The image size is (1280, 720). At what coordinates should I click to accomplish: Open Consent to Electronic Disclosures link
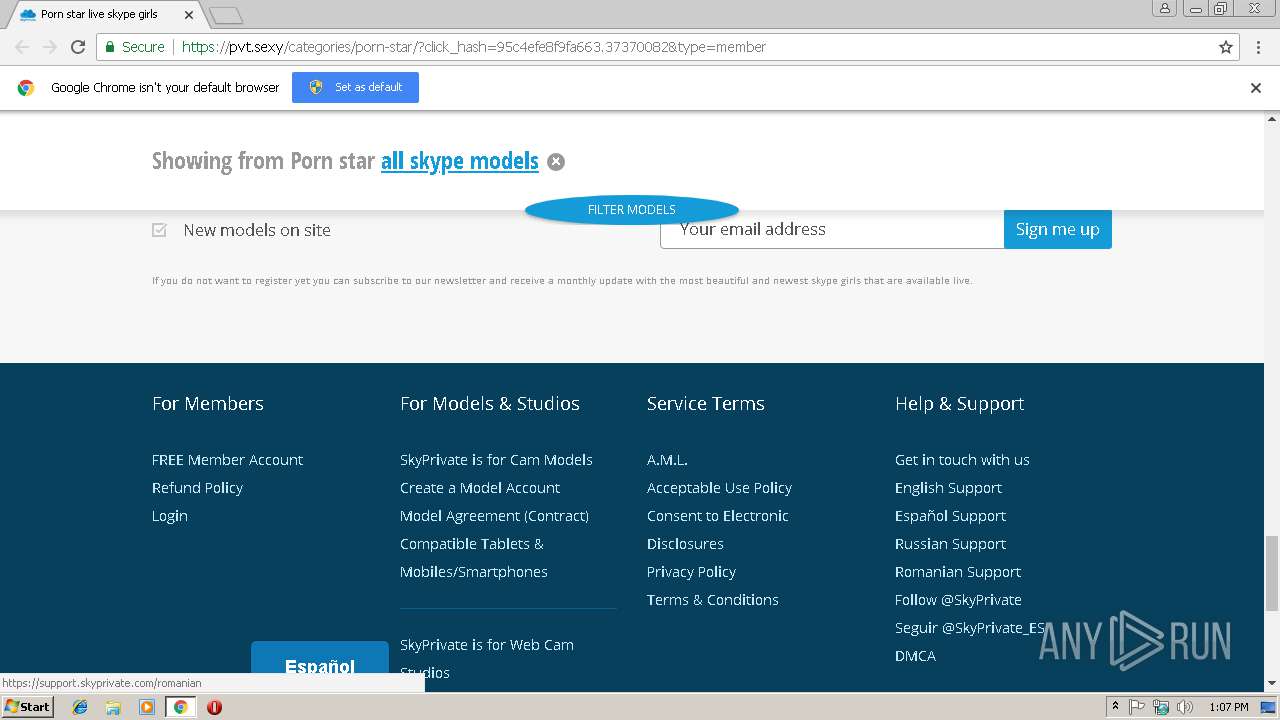pyautogui.click(x=718, y=530)
